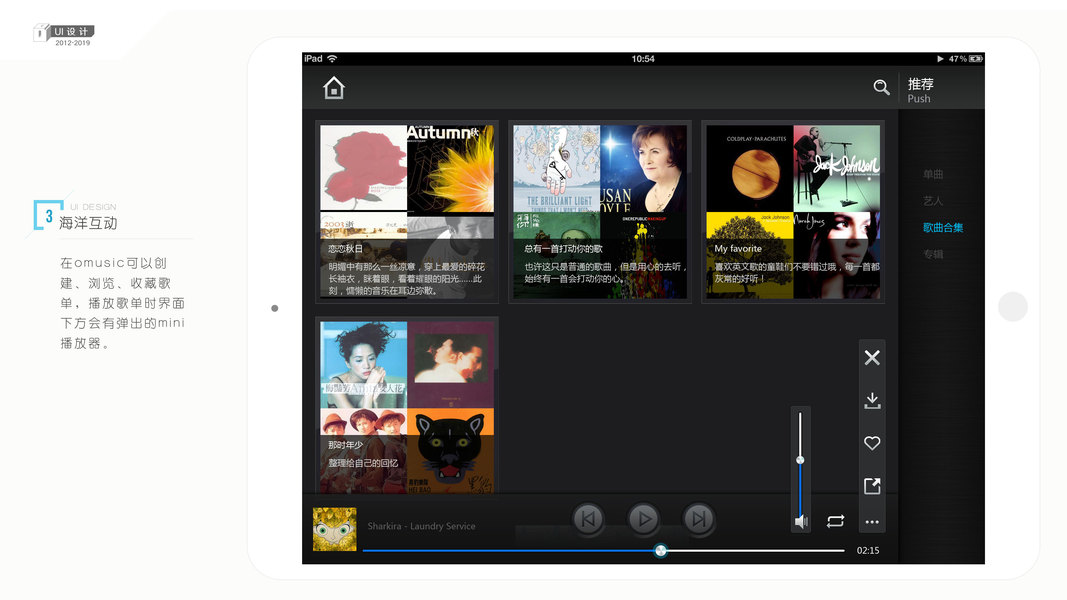Tap the Jack Johnson cover in My favorite
The image size is (1067, 600).
(x=836, y=168)
